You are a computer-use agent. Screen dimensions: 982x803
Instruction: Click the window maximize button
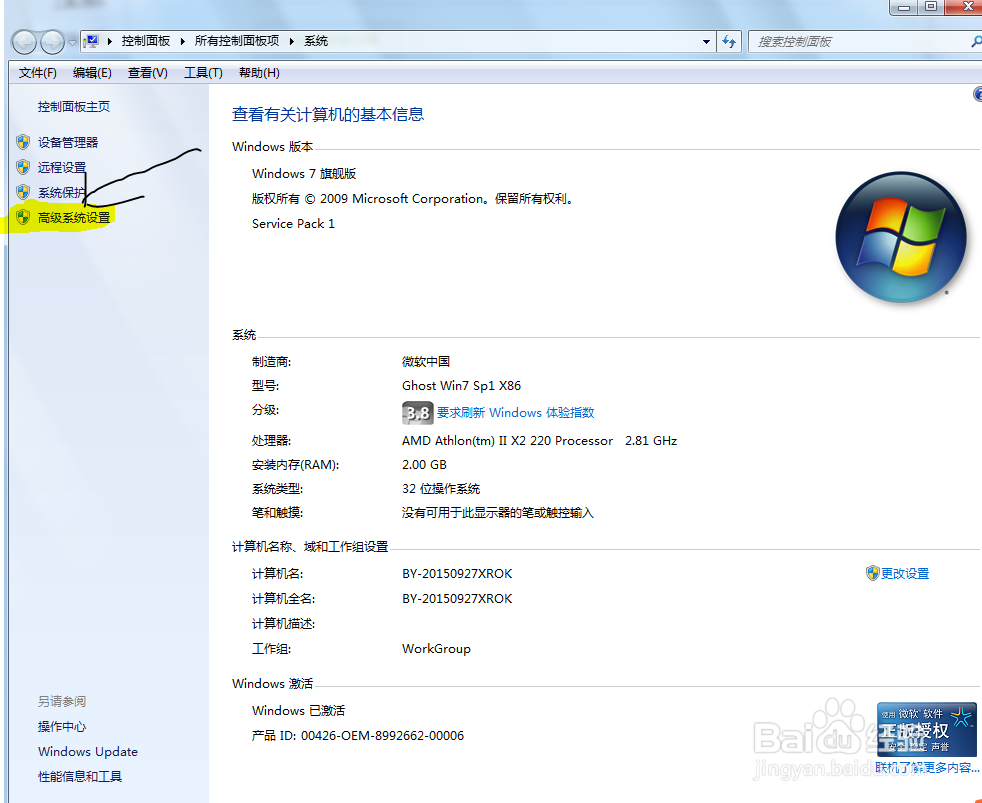[931, 7]
